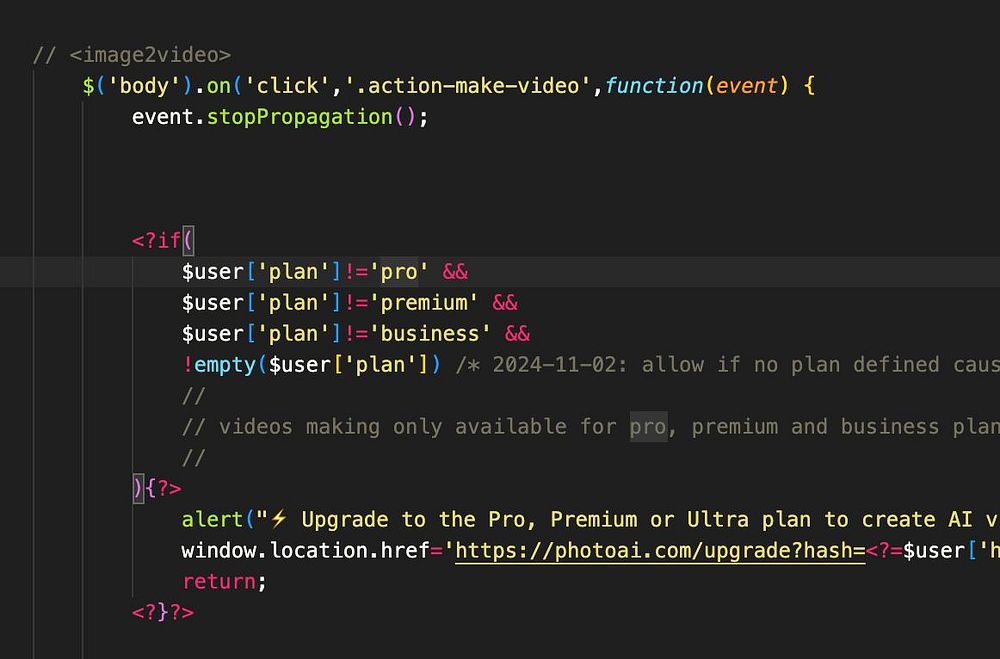Viewport: 1000px width, 659px height.
Task: Click the highlighted word pro in comment
Action: pos(648,426)
